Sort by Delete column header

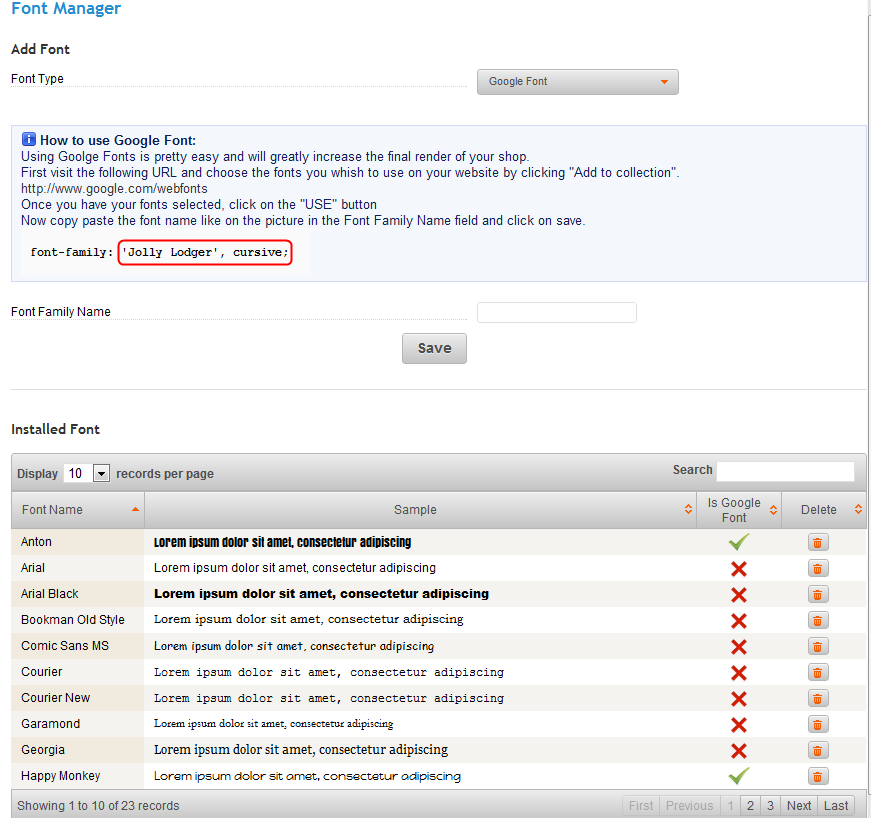point(824,510)
